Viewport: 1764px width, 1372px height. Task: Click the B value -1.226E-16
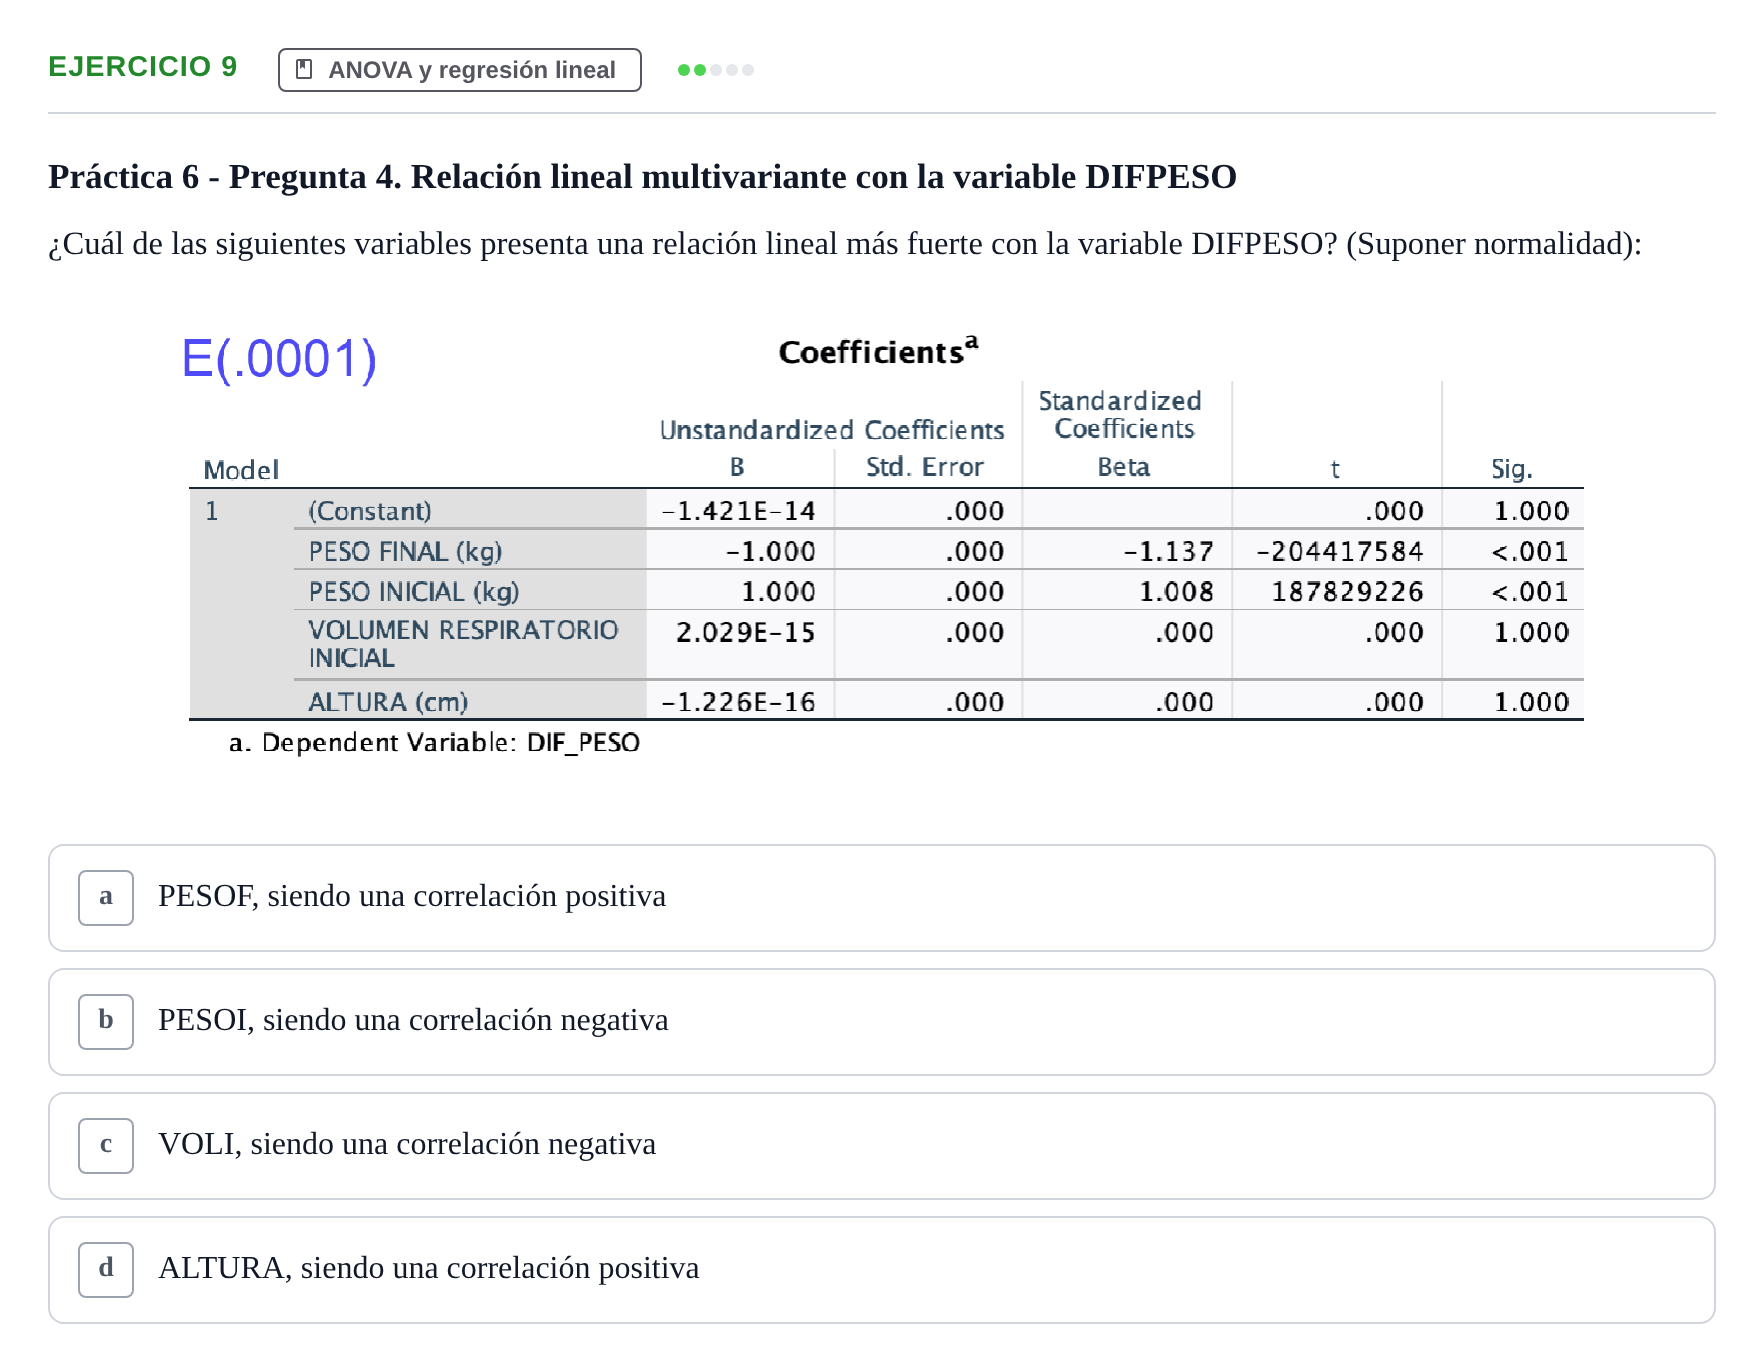point(738,702)
